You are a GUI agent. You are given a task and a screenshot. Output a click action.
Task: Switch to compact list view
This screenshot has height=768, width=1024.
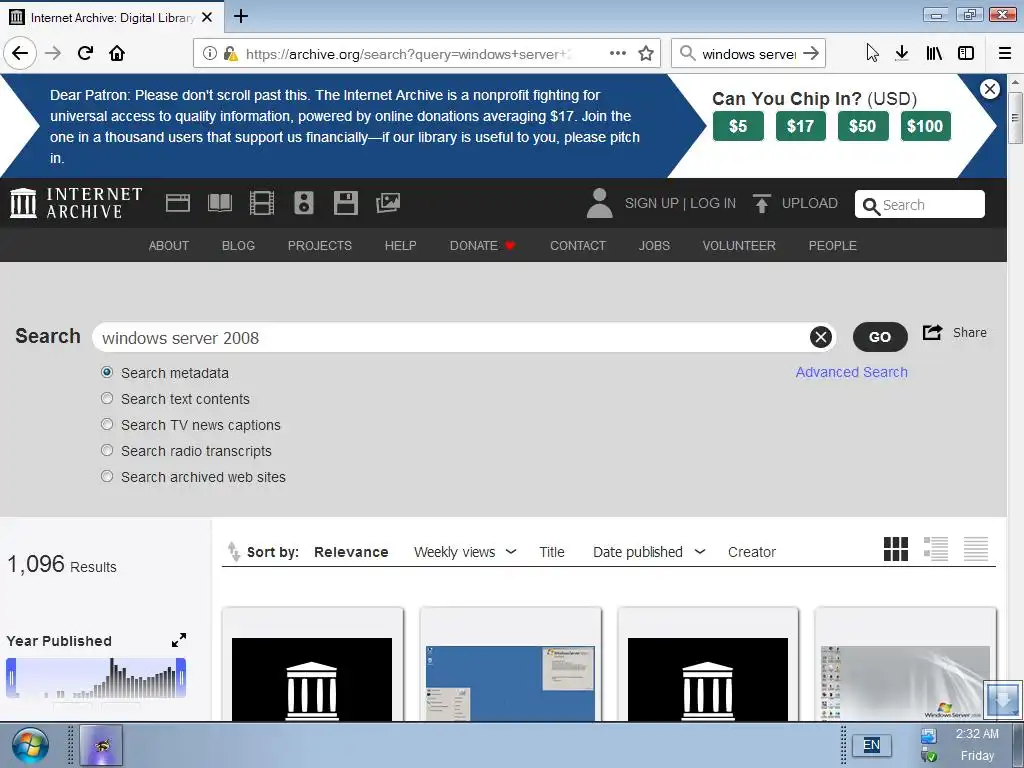coord(976,549)
